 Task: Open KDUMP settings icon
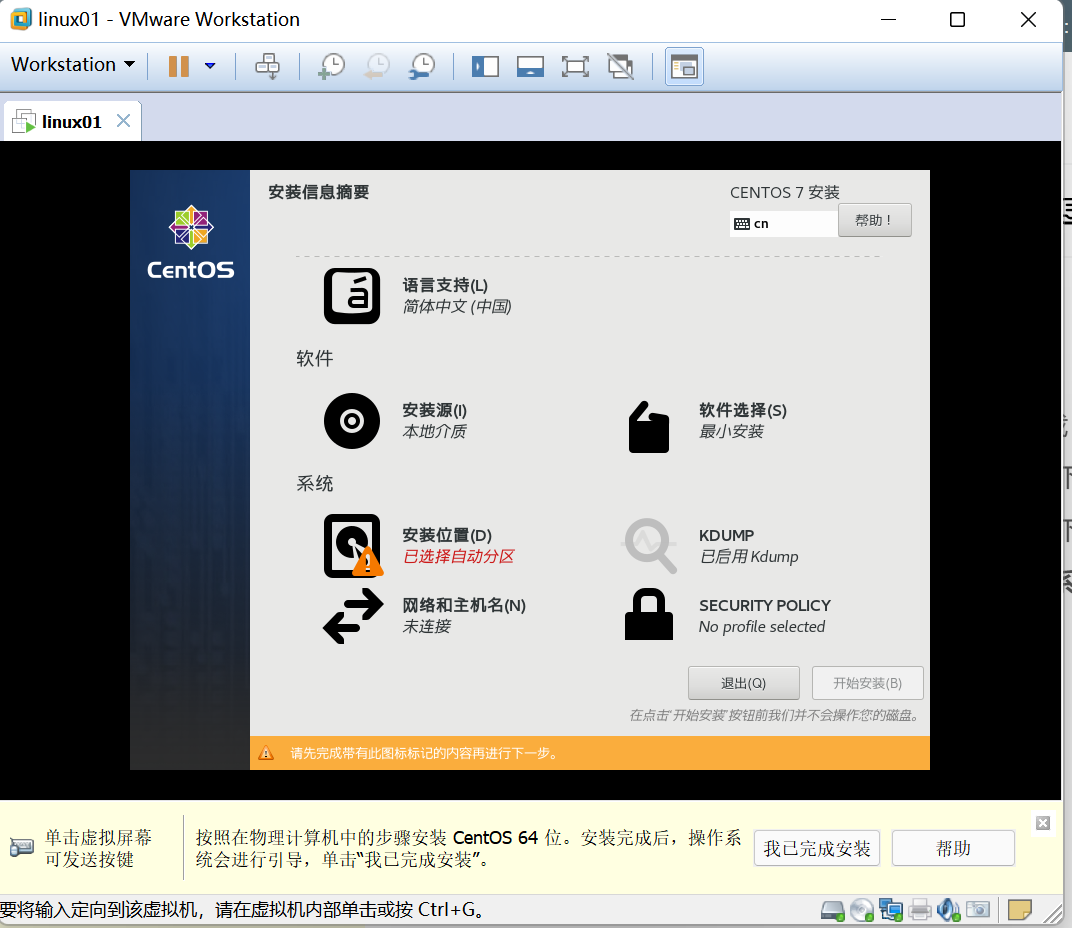649,545
